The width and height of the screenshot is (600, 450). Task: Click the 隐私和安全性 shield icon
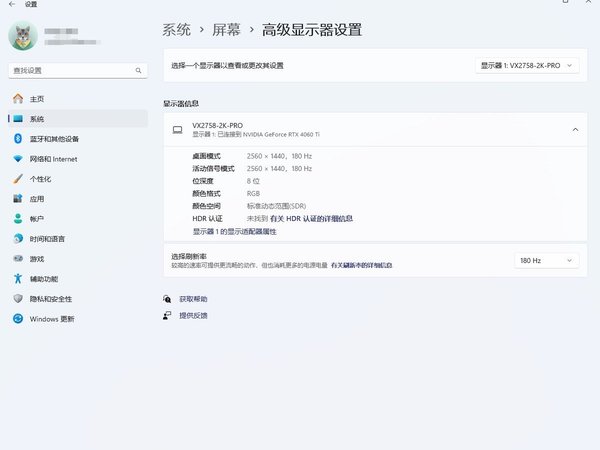(x=18, y=298)
